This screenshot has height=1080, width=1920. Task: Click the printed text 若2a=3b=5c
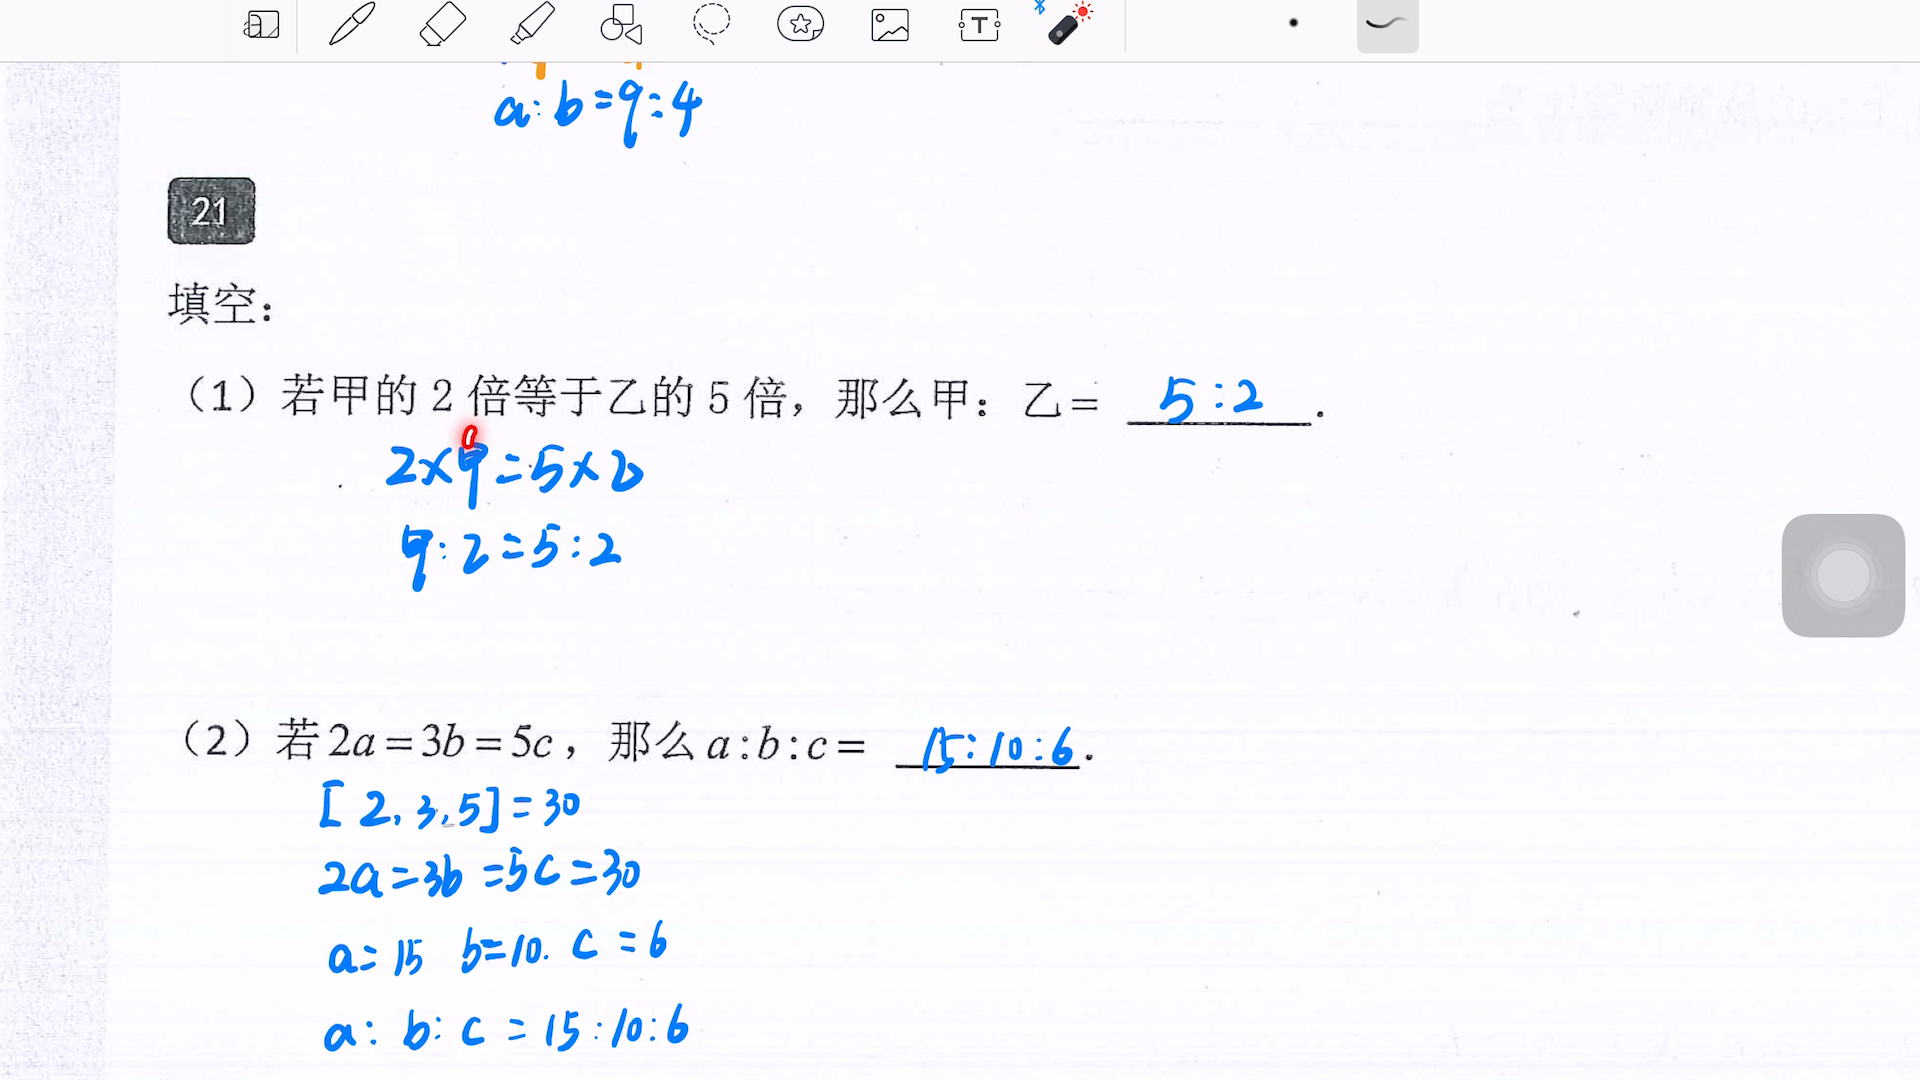415,742
